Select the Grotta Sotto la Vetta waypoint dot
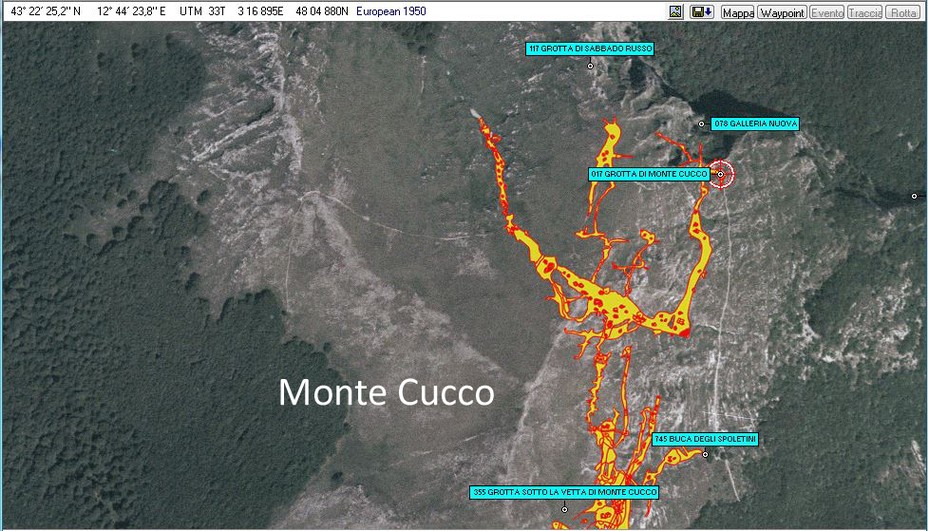The image size is (928, 531). pyautogui.click(x=564, y=510)
